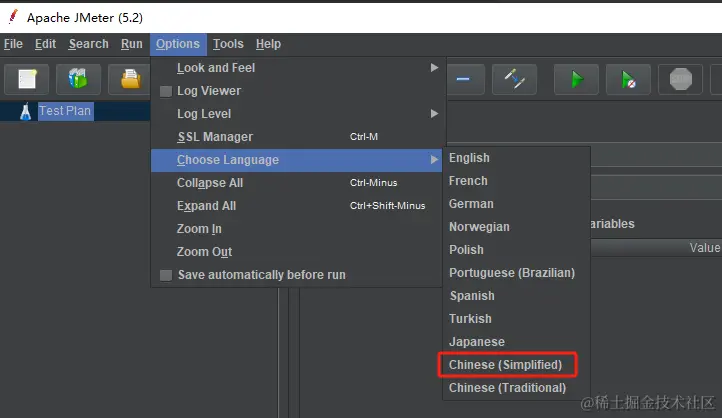Viewport: 722px width, 418px height.
Task: Click the gray Stop octagon icon
Action: pos(681,79)
